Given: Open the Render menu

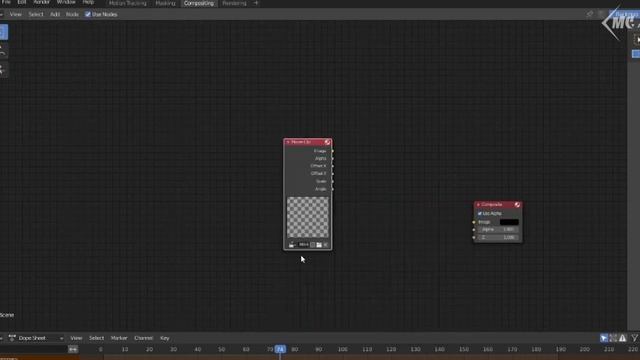Looking at the screenshot, I should [41, 2].
